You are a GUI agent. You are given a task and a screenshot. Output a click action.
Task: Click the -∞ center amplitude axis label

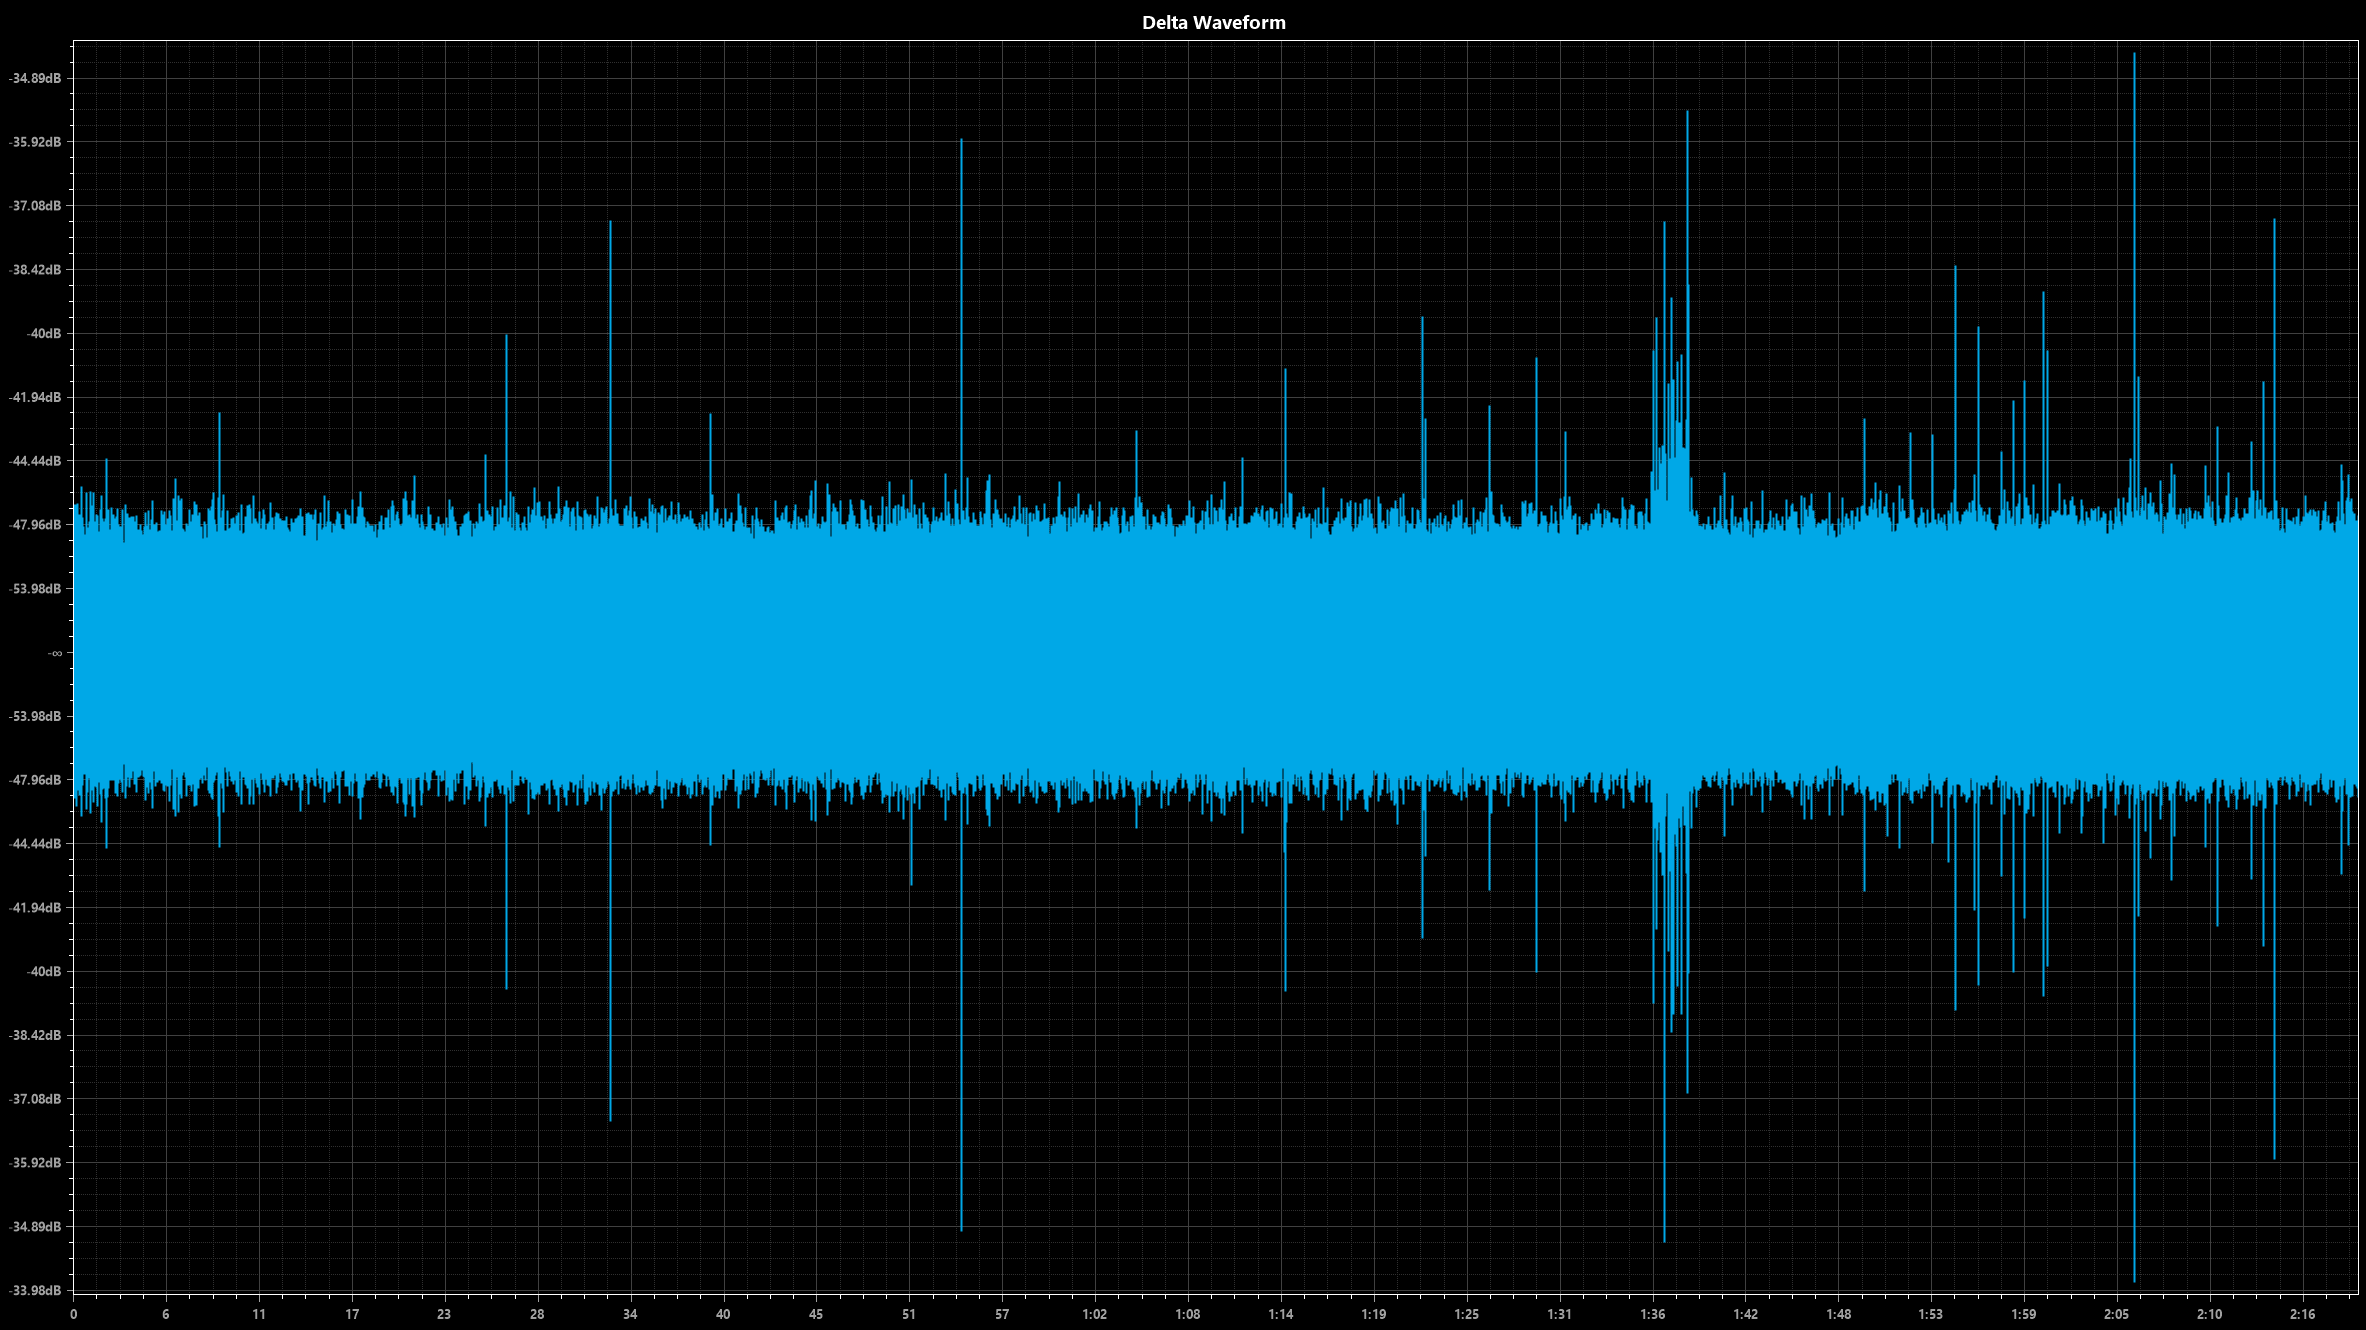point(55,653)
